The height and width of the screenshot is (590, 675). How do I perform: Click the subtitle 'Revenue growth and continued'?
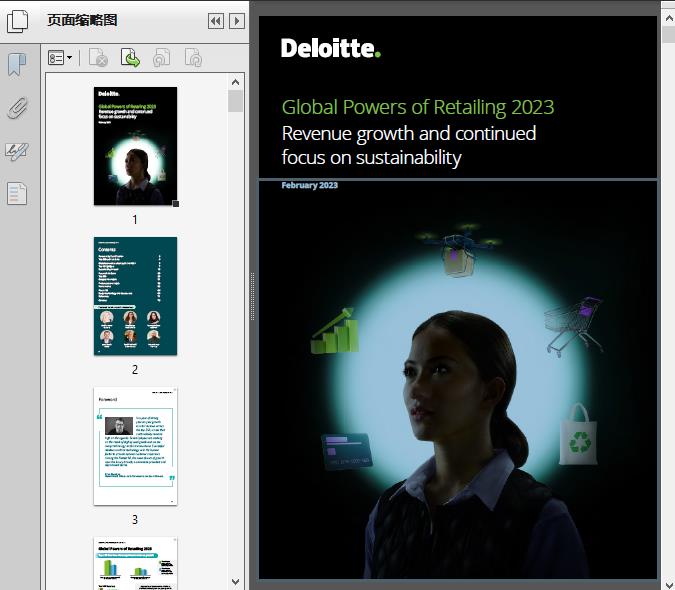pos(409,134)
